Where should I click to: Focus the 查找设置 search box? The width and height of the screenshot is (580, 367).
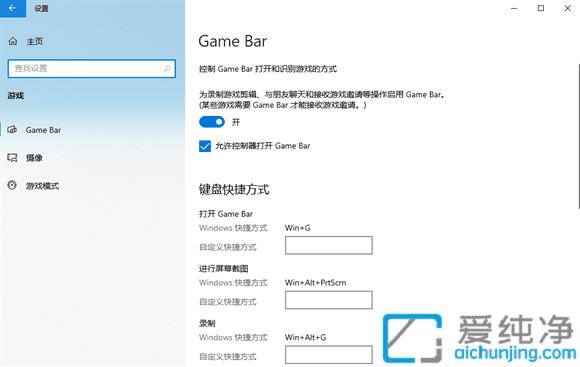91,68
